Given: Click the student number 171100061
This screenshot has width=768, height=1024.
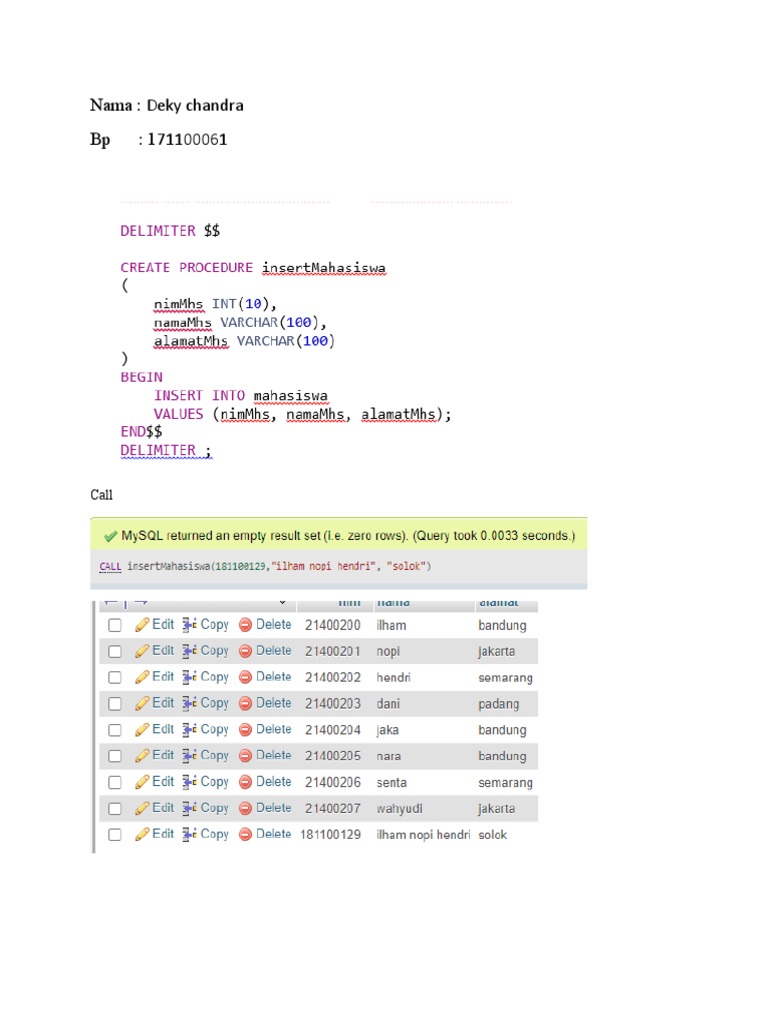Looking at the screenshot, I should [x=187, y=140].
